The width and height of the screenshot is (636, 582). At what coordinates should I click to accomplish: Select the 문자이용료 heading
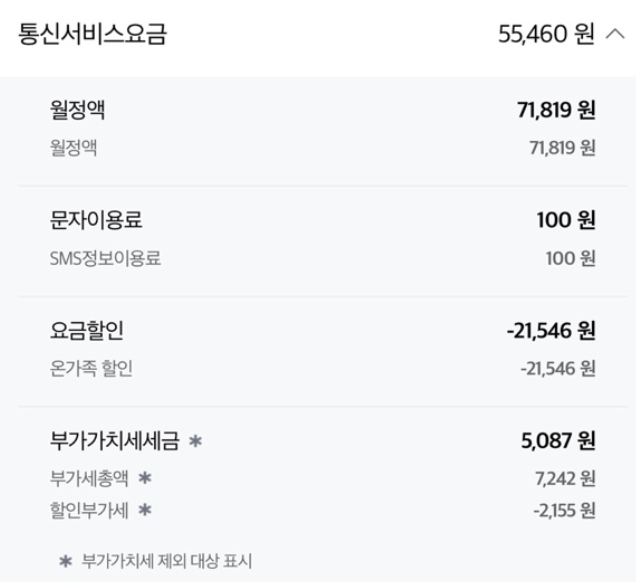96,220
